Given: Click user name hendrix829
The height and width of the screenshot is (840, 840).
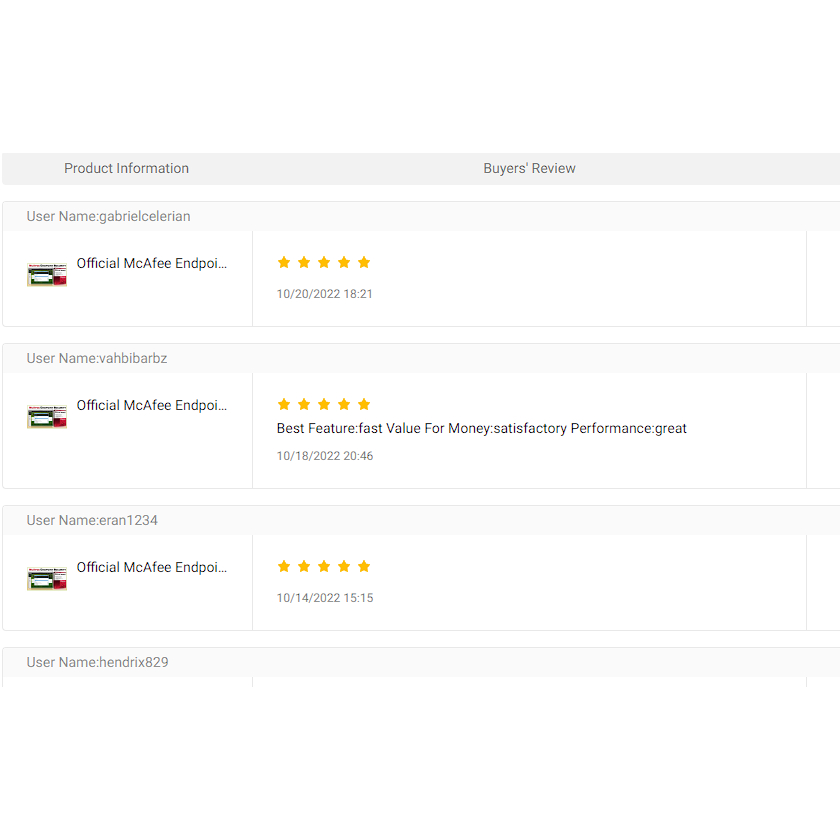Looking at the screenshot, I should [133, 662].
